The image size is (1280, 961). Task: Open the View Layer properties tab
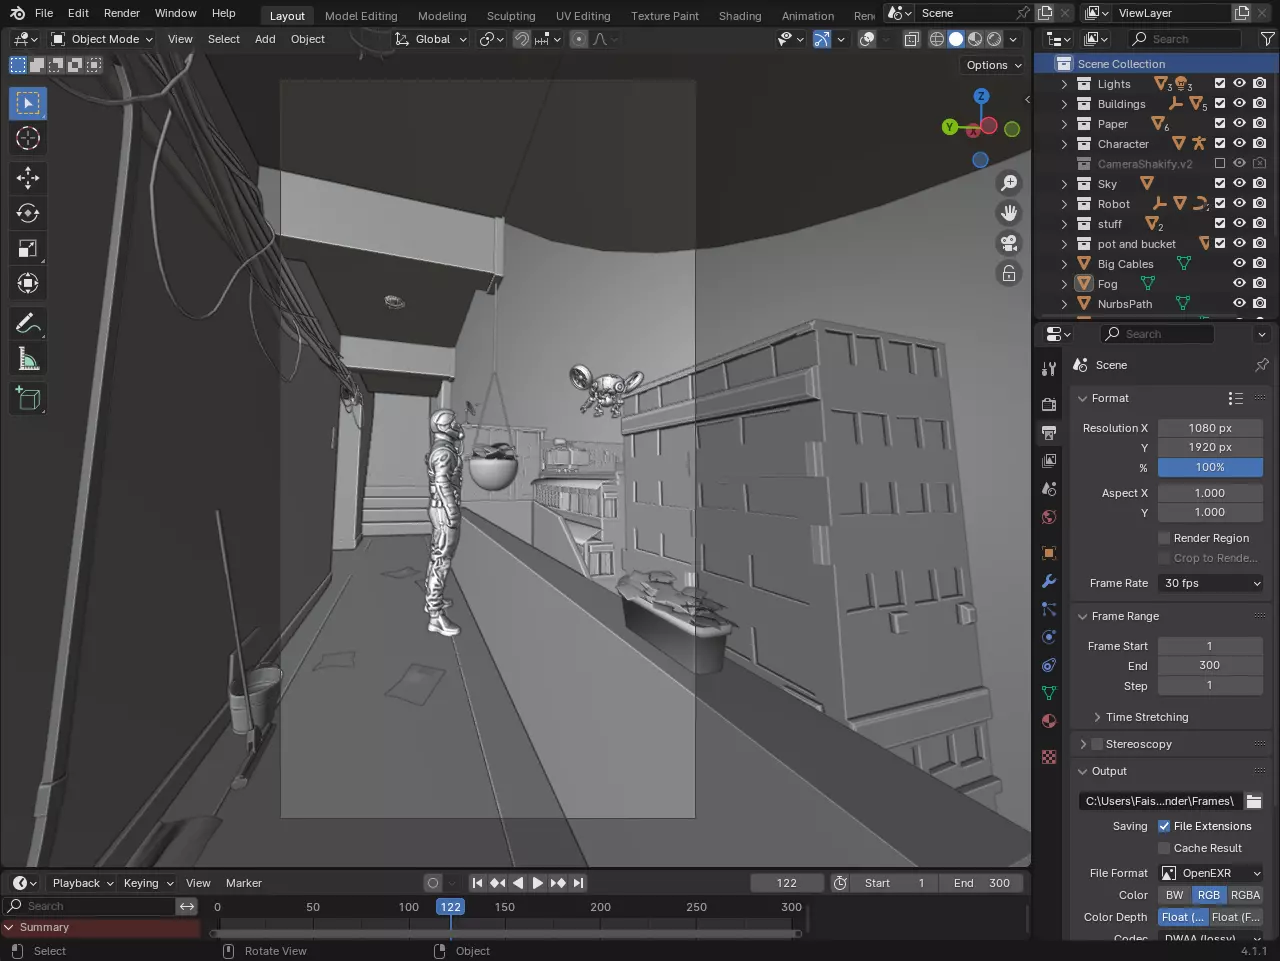1049,461
